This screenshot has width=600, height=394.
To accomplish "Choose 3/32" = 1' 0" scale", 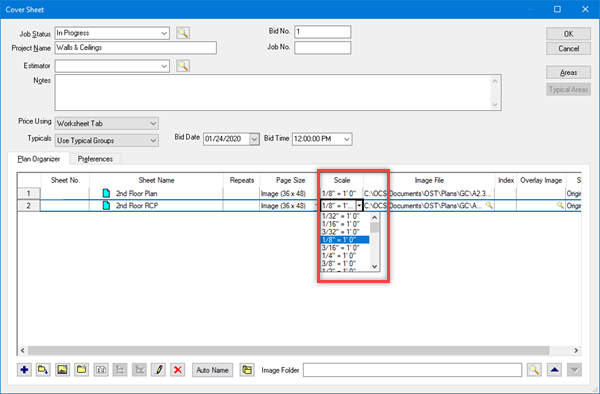I will pos(341,232).
